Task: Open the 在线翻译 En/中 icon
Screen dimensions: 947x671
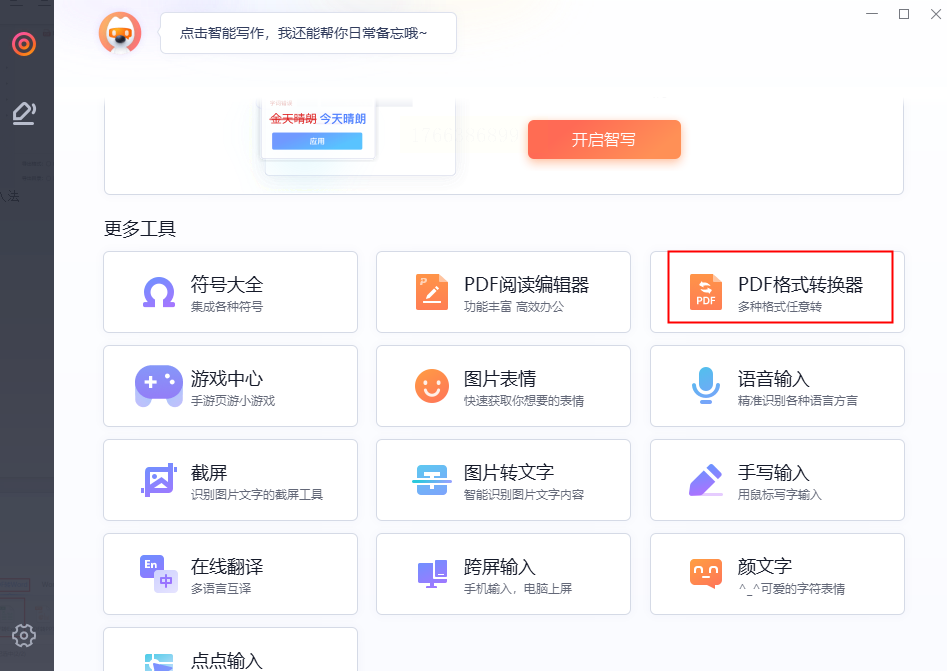Action: [x=159, y=574]
